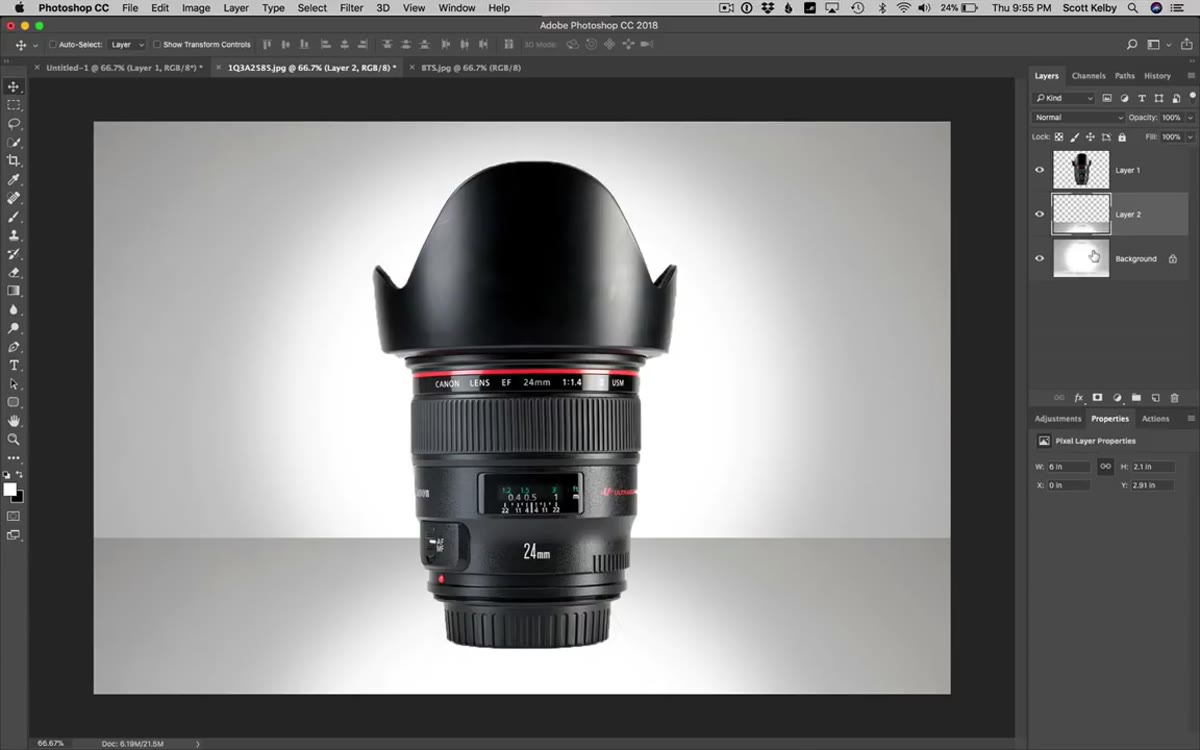The height and width of the screenshot is (750, 1200).
Task: Select the Rectangular Marquee tool
Action: pyautogui.click(x=13, y=105)
